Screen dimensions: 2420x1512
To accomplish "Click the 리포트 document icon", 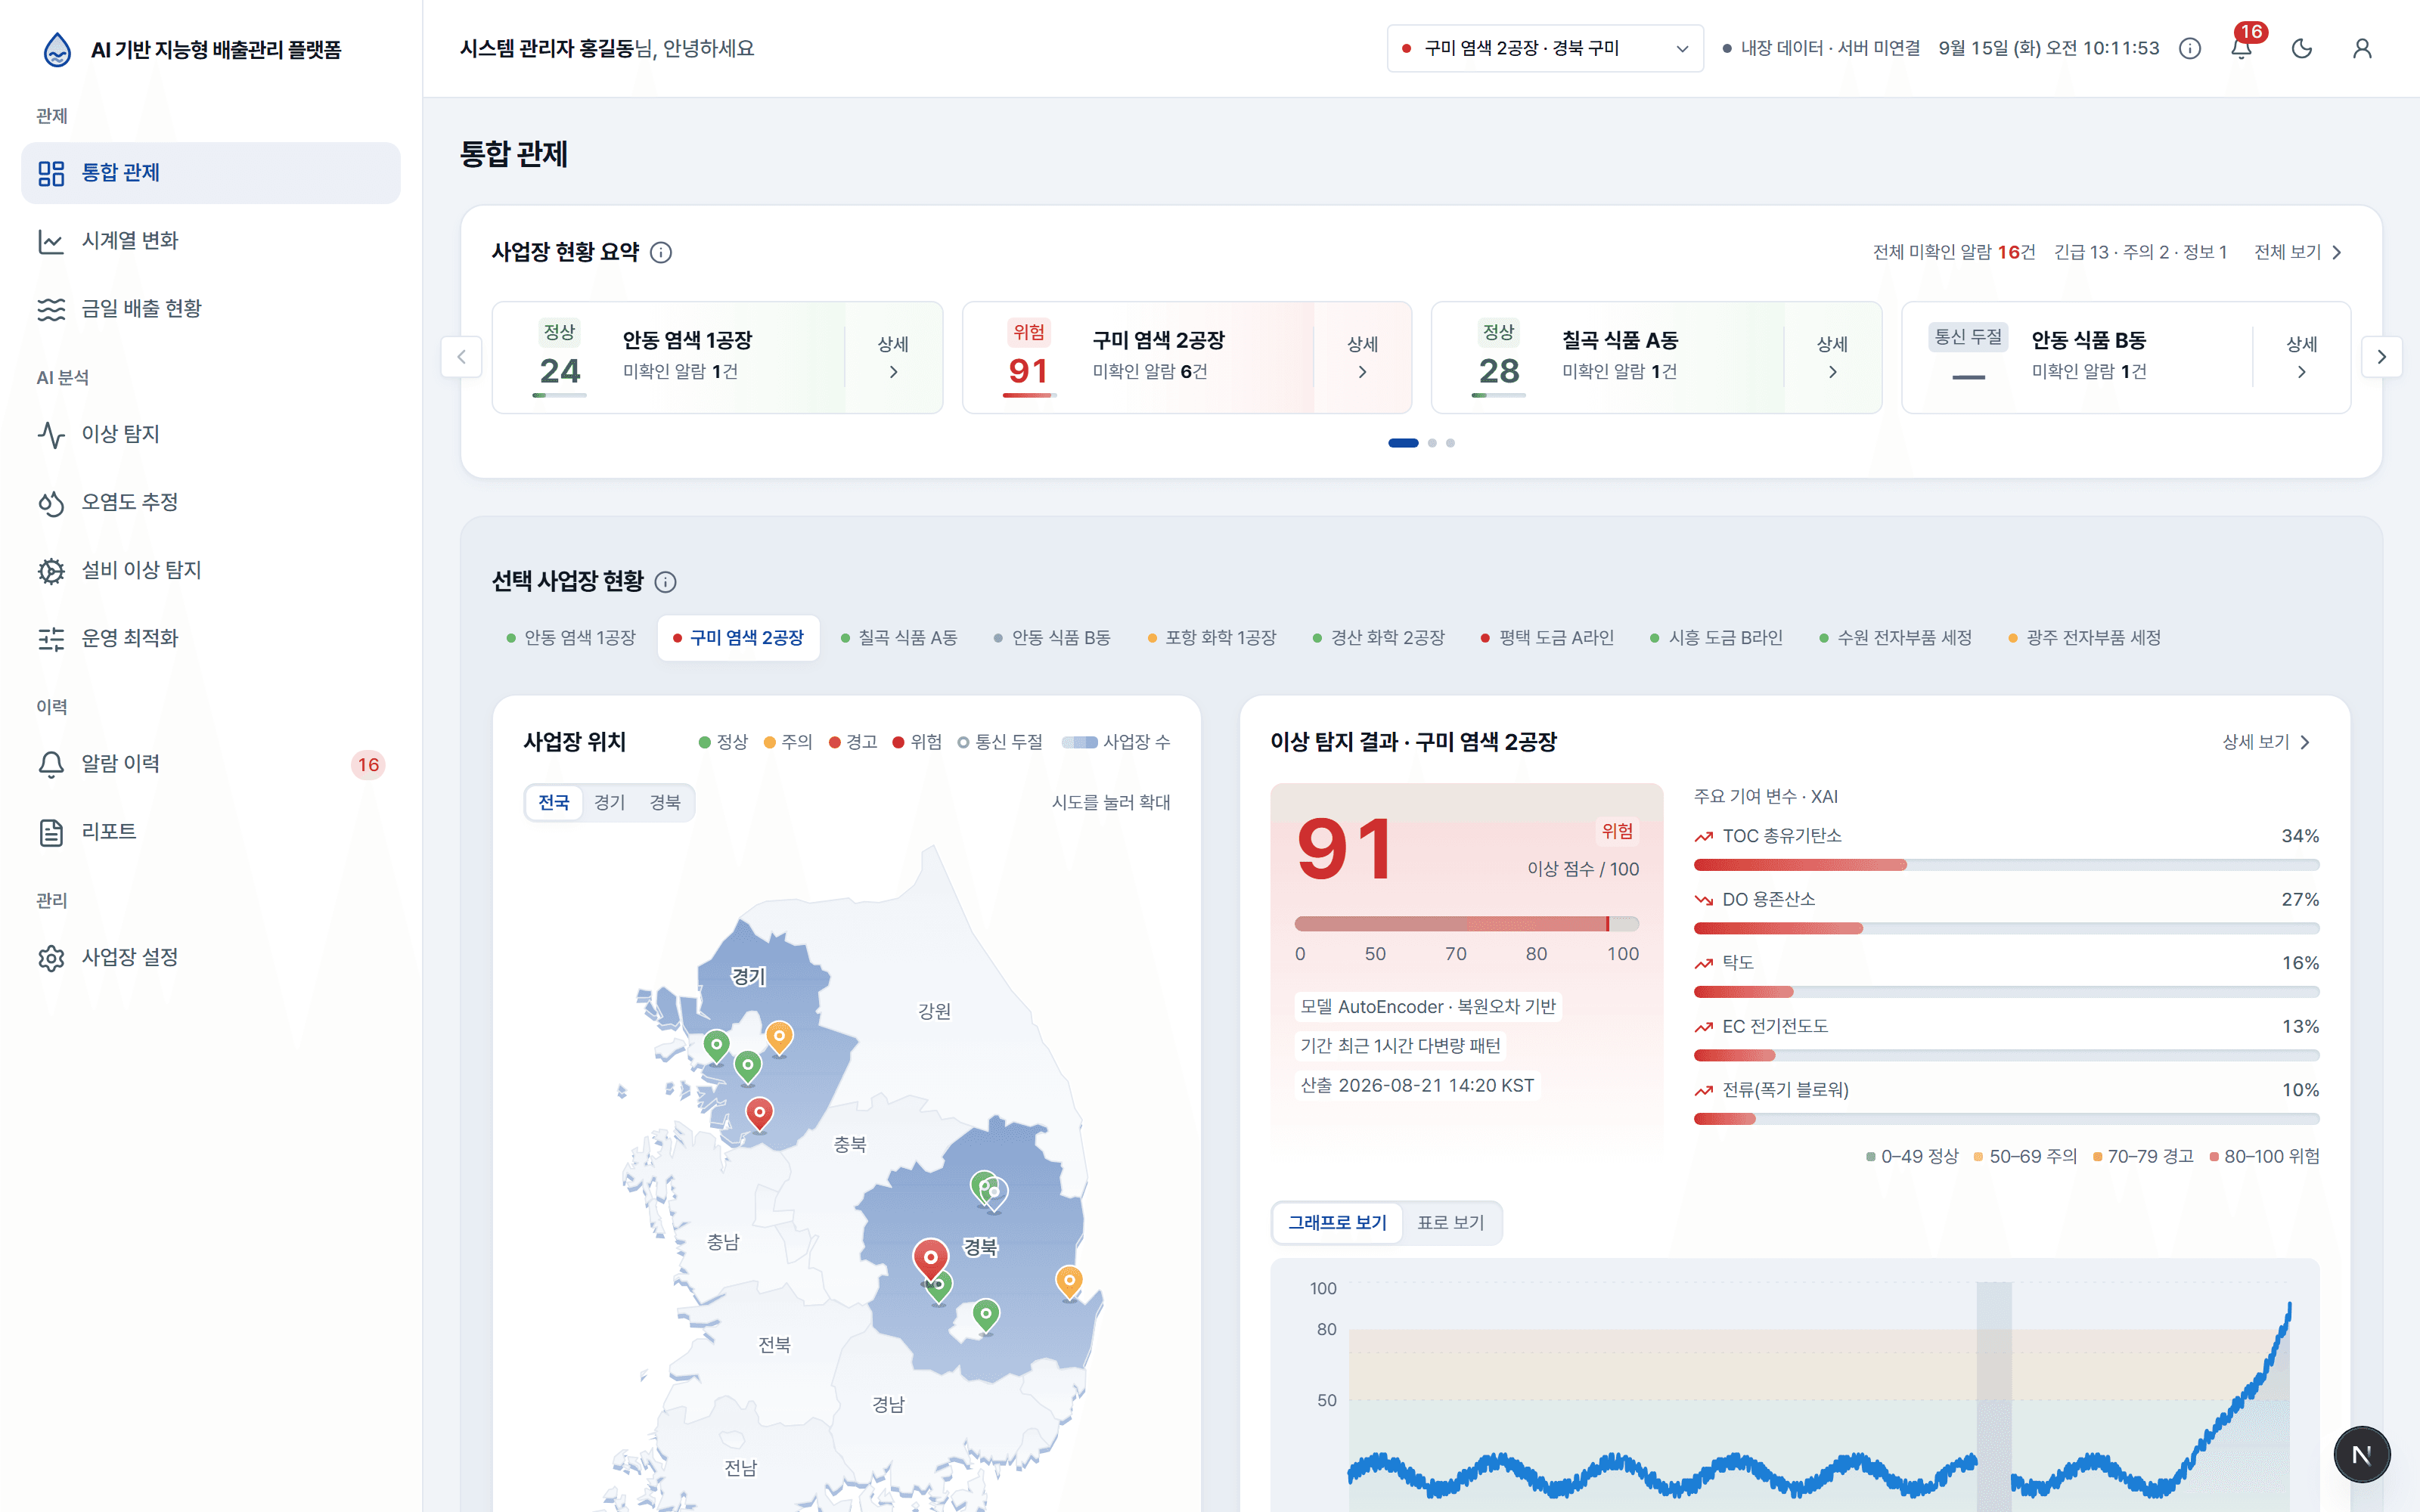I will click(x=51, y=832).
